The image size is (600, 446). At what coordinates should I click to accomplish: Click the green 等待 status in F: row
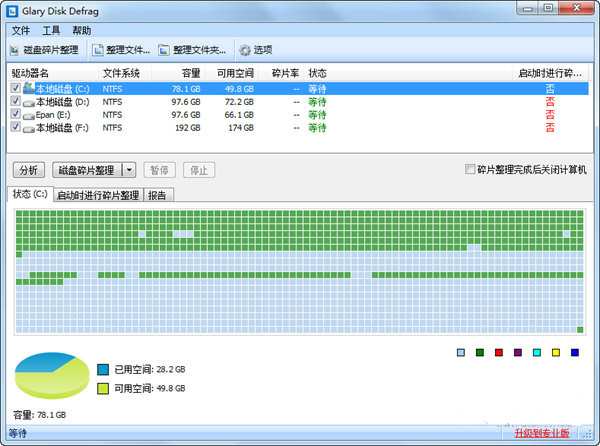point(317,128)
